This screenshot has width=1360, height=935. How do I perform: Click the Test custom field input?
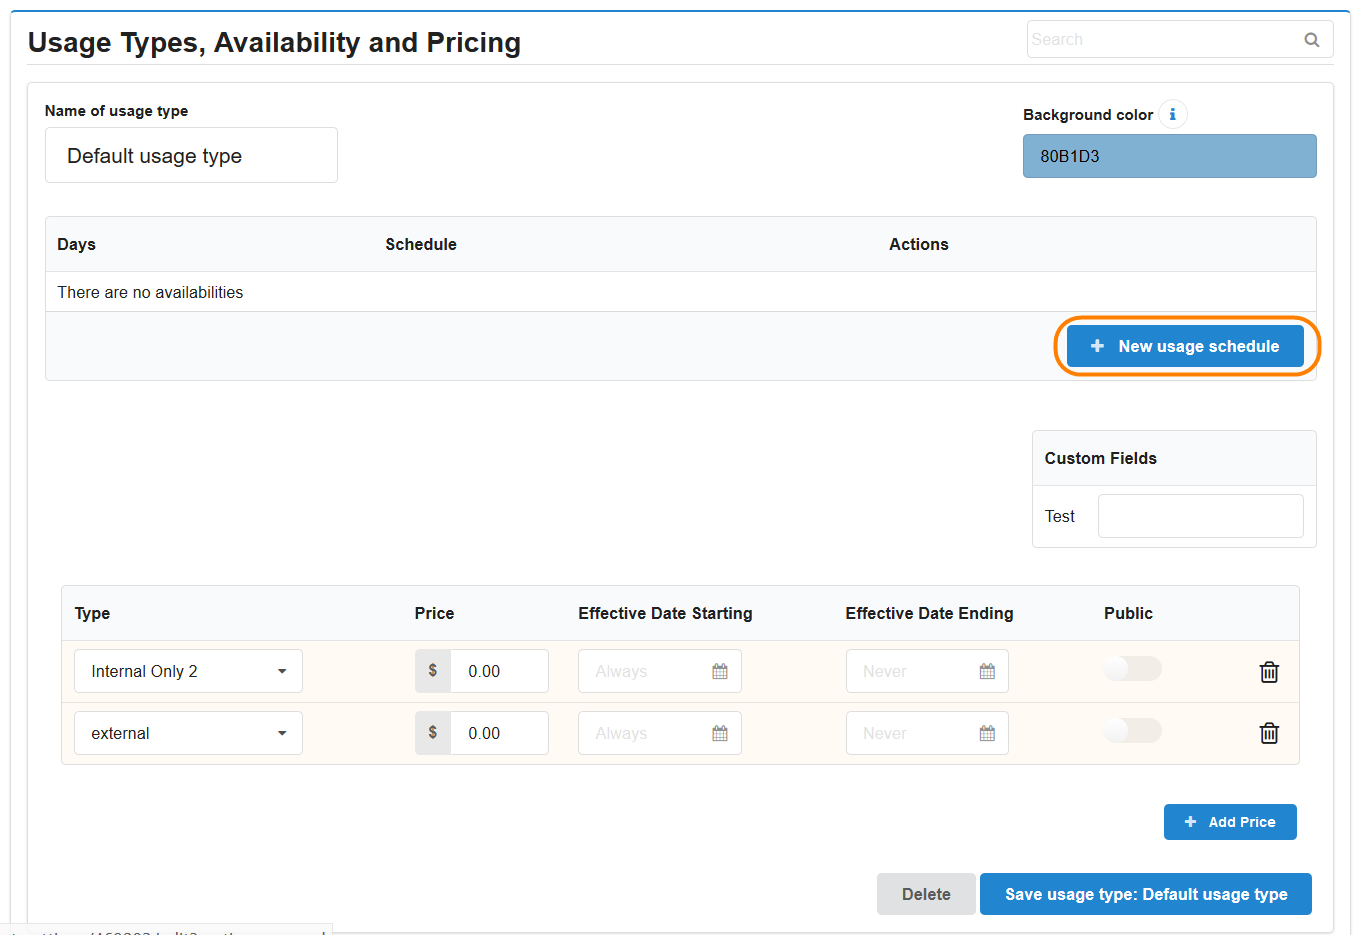click(x=1200, y=516)
